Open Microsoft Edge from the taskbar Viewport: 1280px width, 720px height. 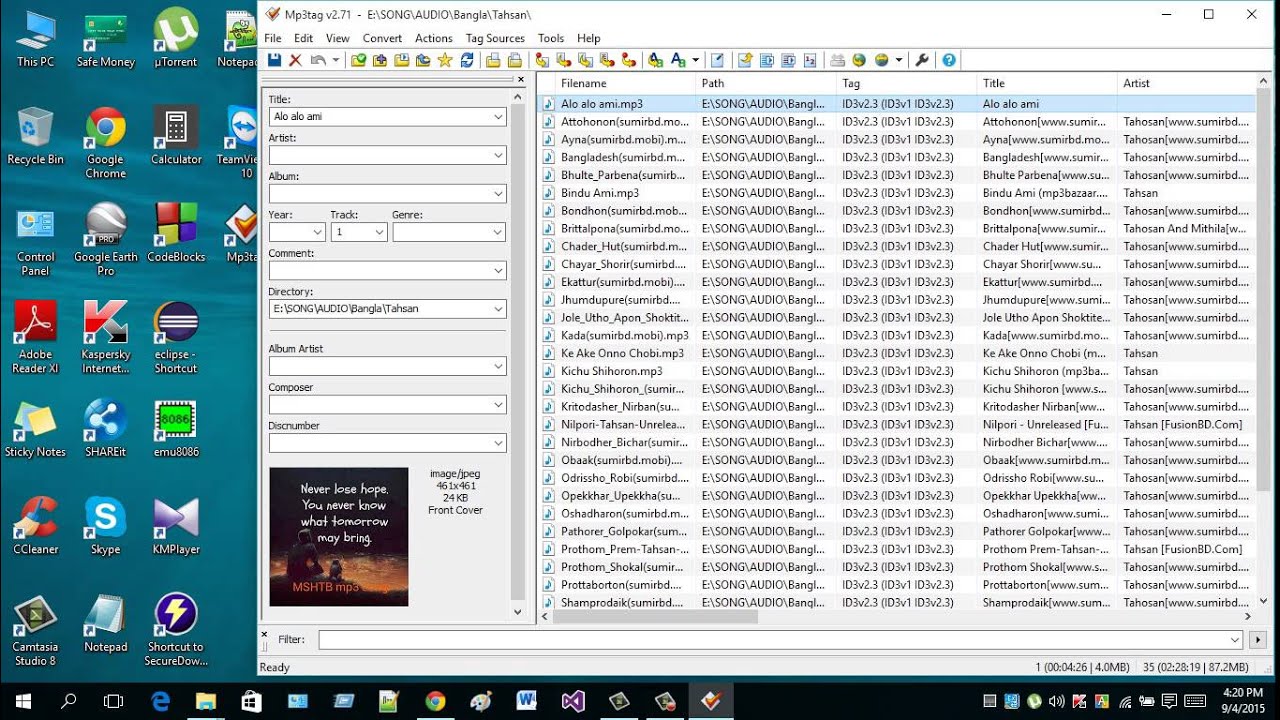tap(159, 701)
